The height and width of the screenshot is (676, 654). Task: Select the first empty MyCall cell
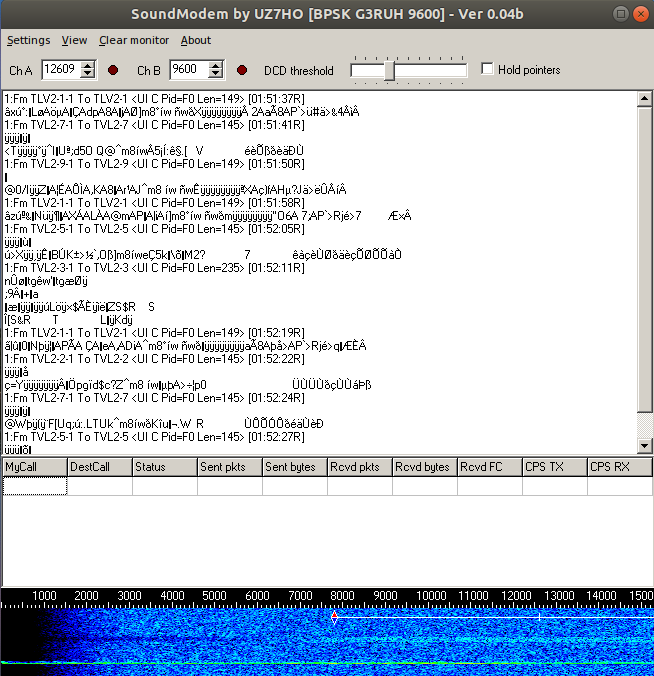point(35,486)
